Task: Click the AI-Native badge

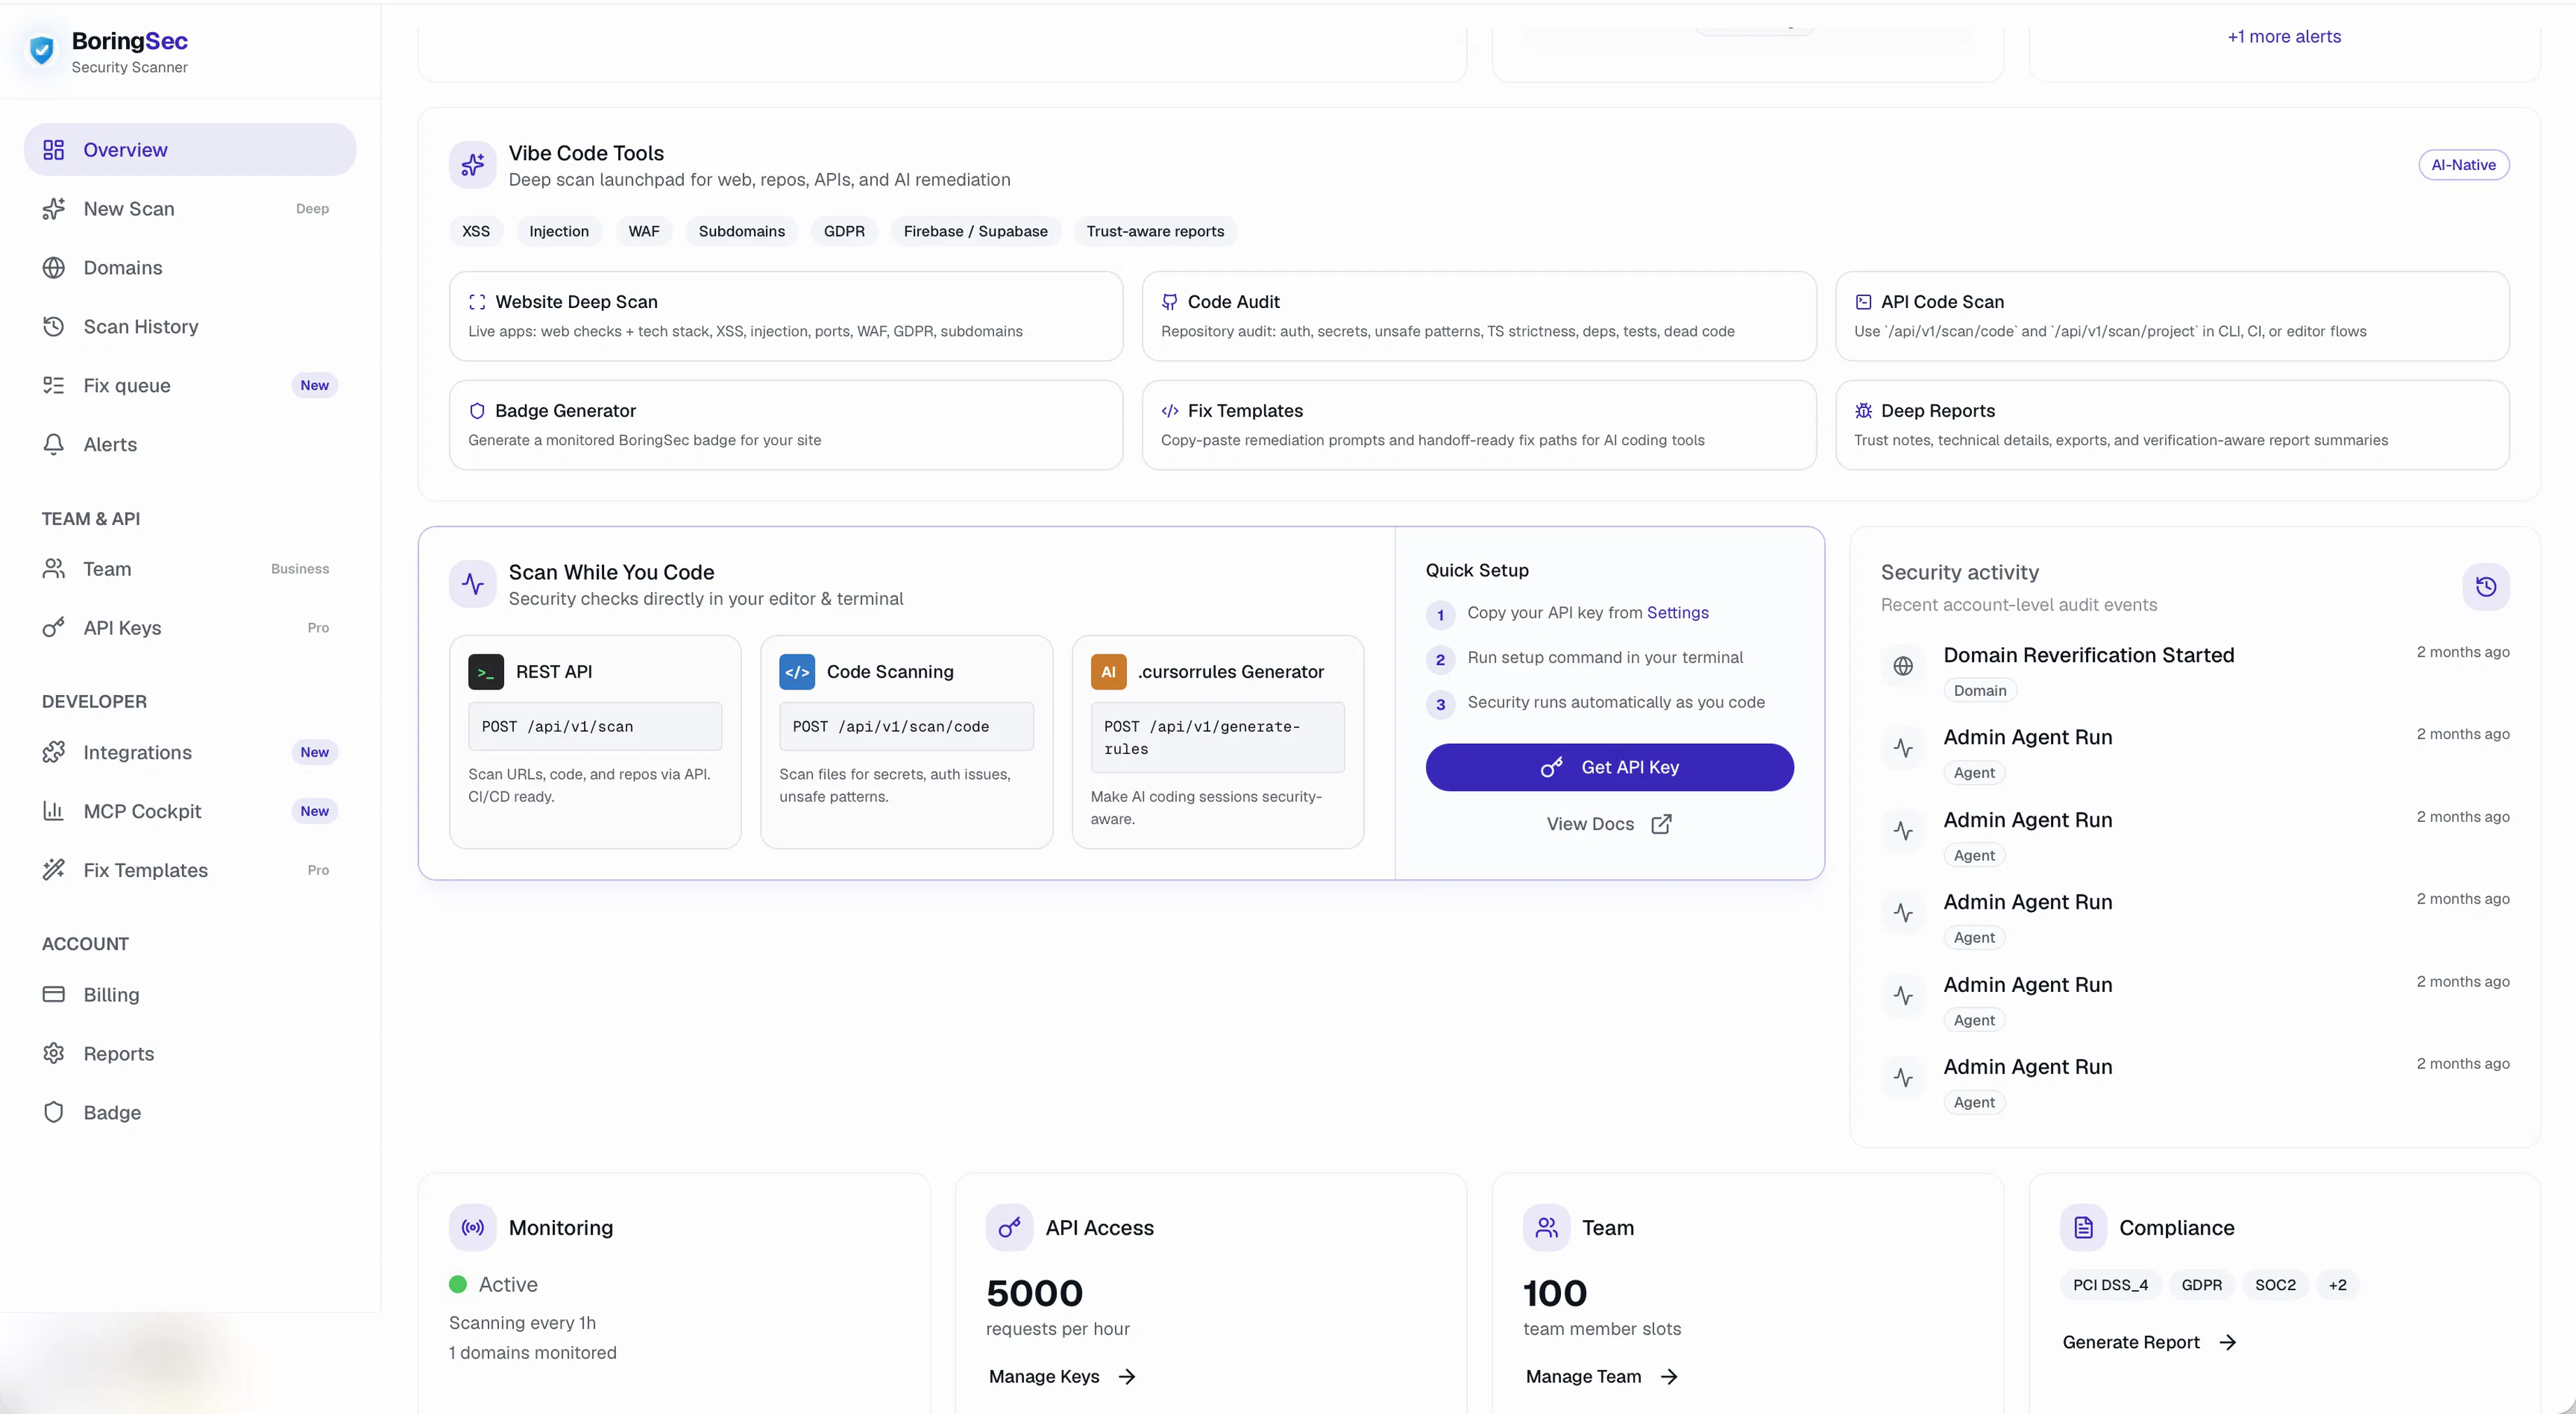Action: click(2463, 165)
